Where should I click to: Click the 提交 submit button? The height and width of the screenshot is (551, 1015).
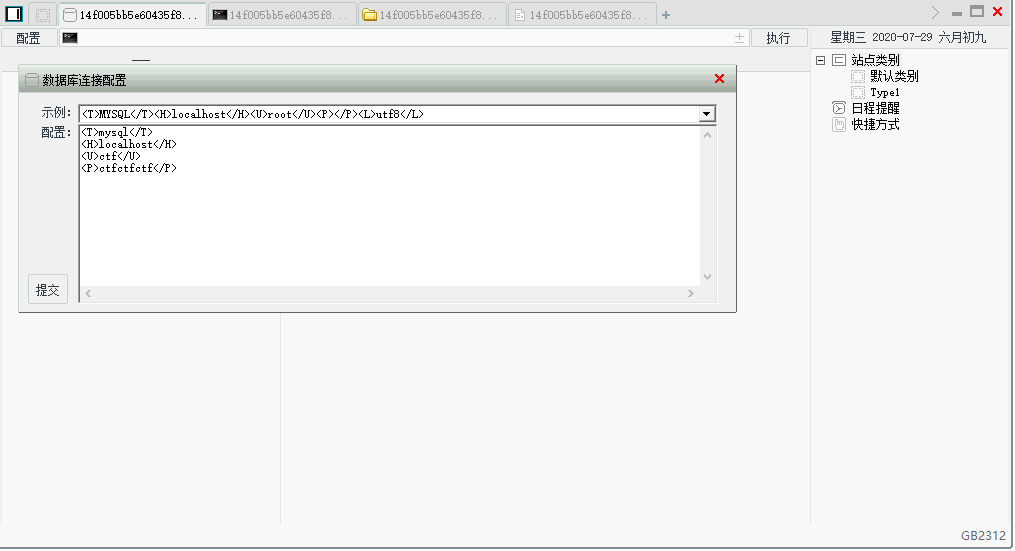[x=48, y=289]
